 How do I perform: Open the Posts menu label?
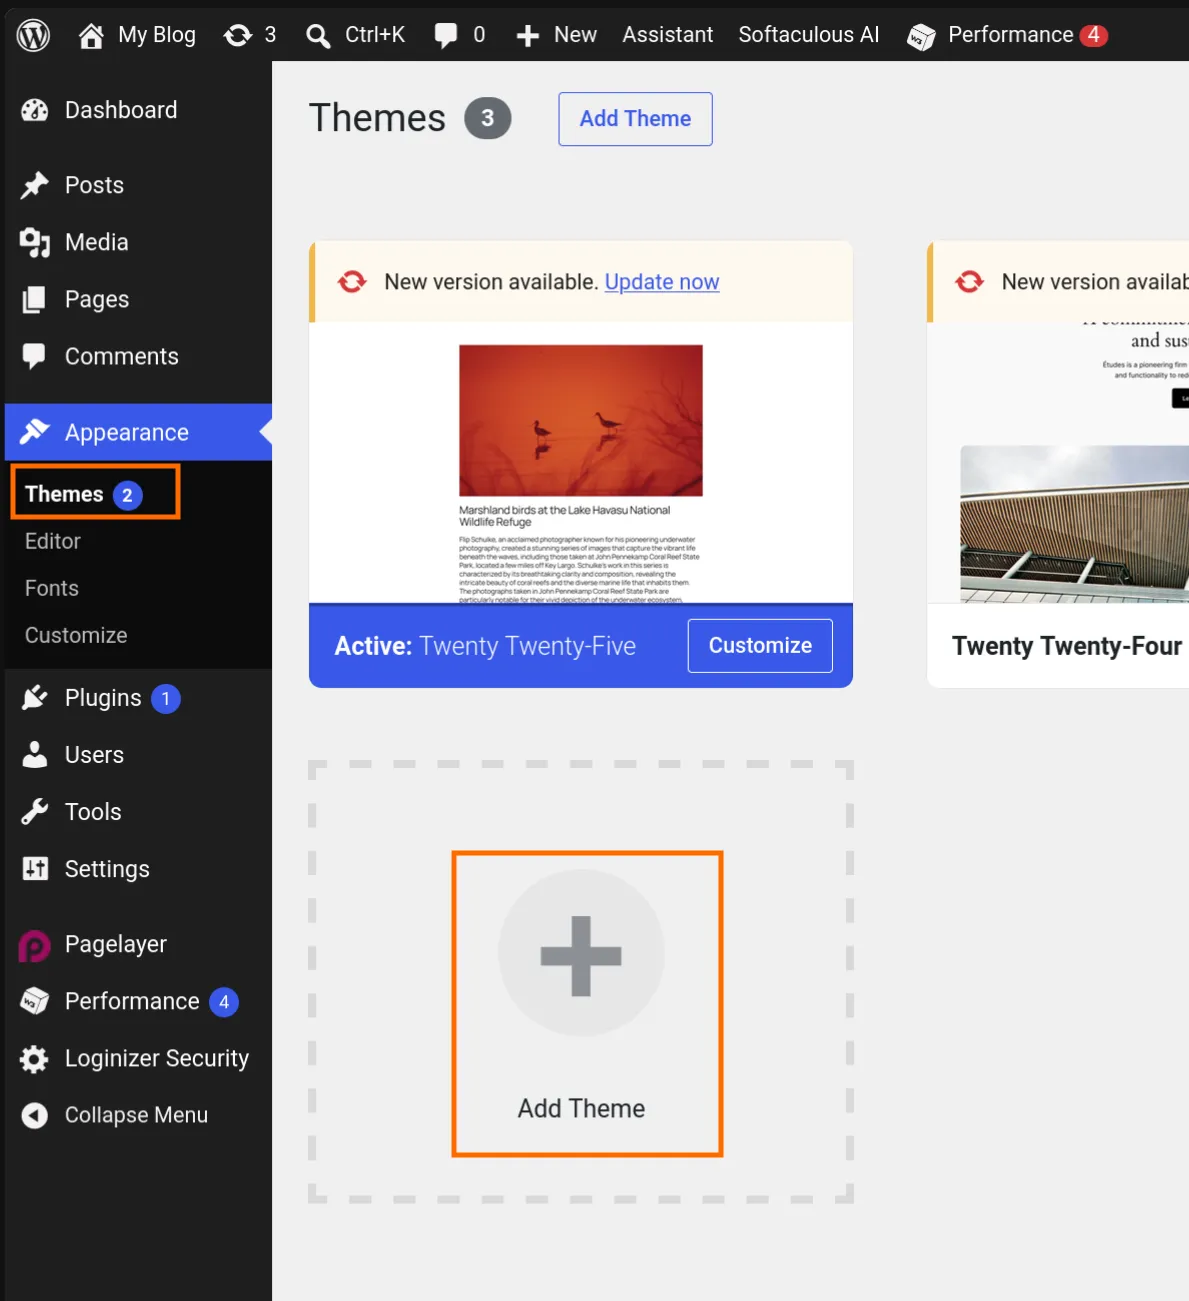(94, 185)
